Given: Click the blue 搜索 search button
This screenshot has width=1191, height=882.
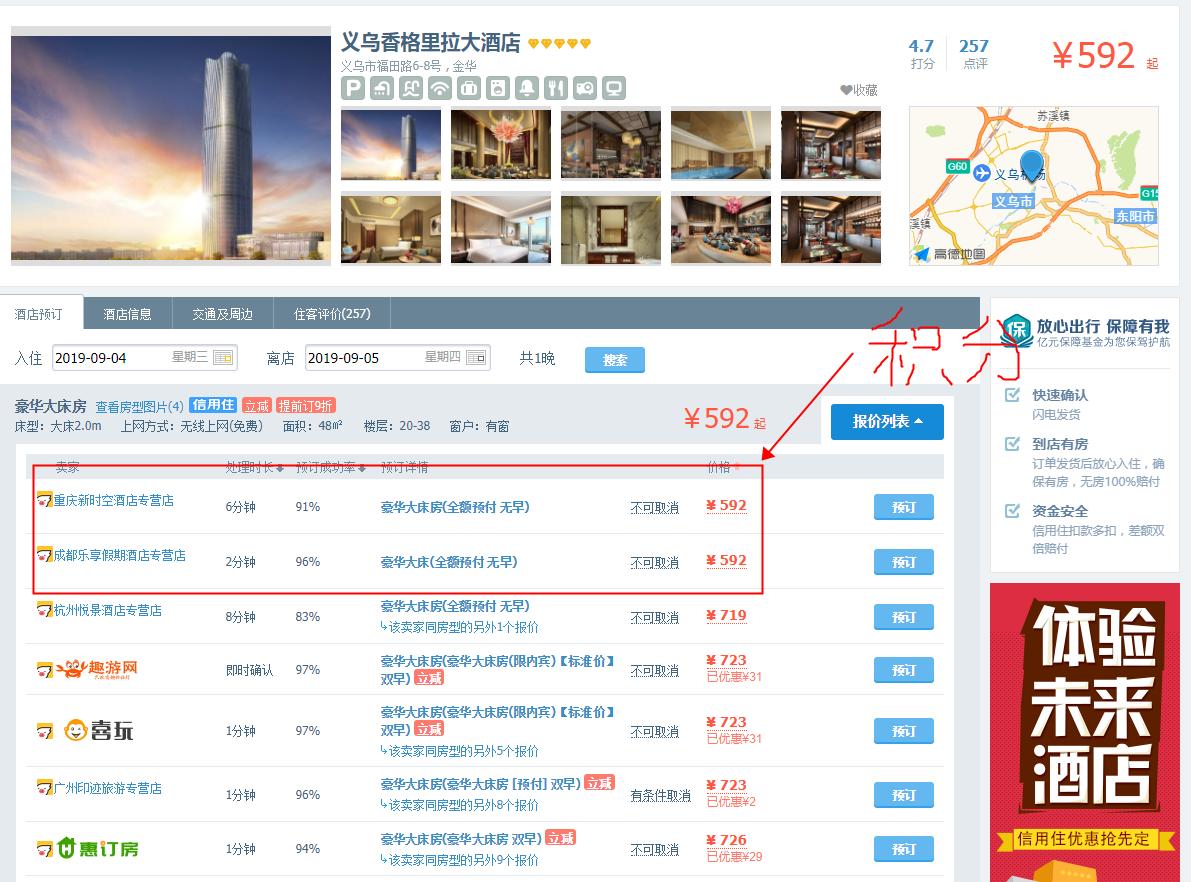Looking at the screenshot, I should (x=614, y=359).
